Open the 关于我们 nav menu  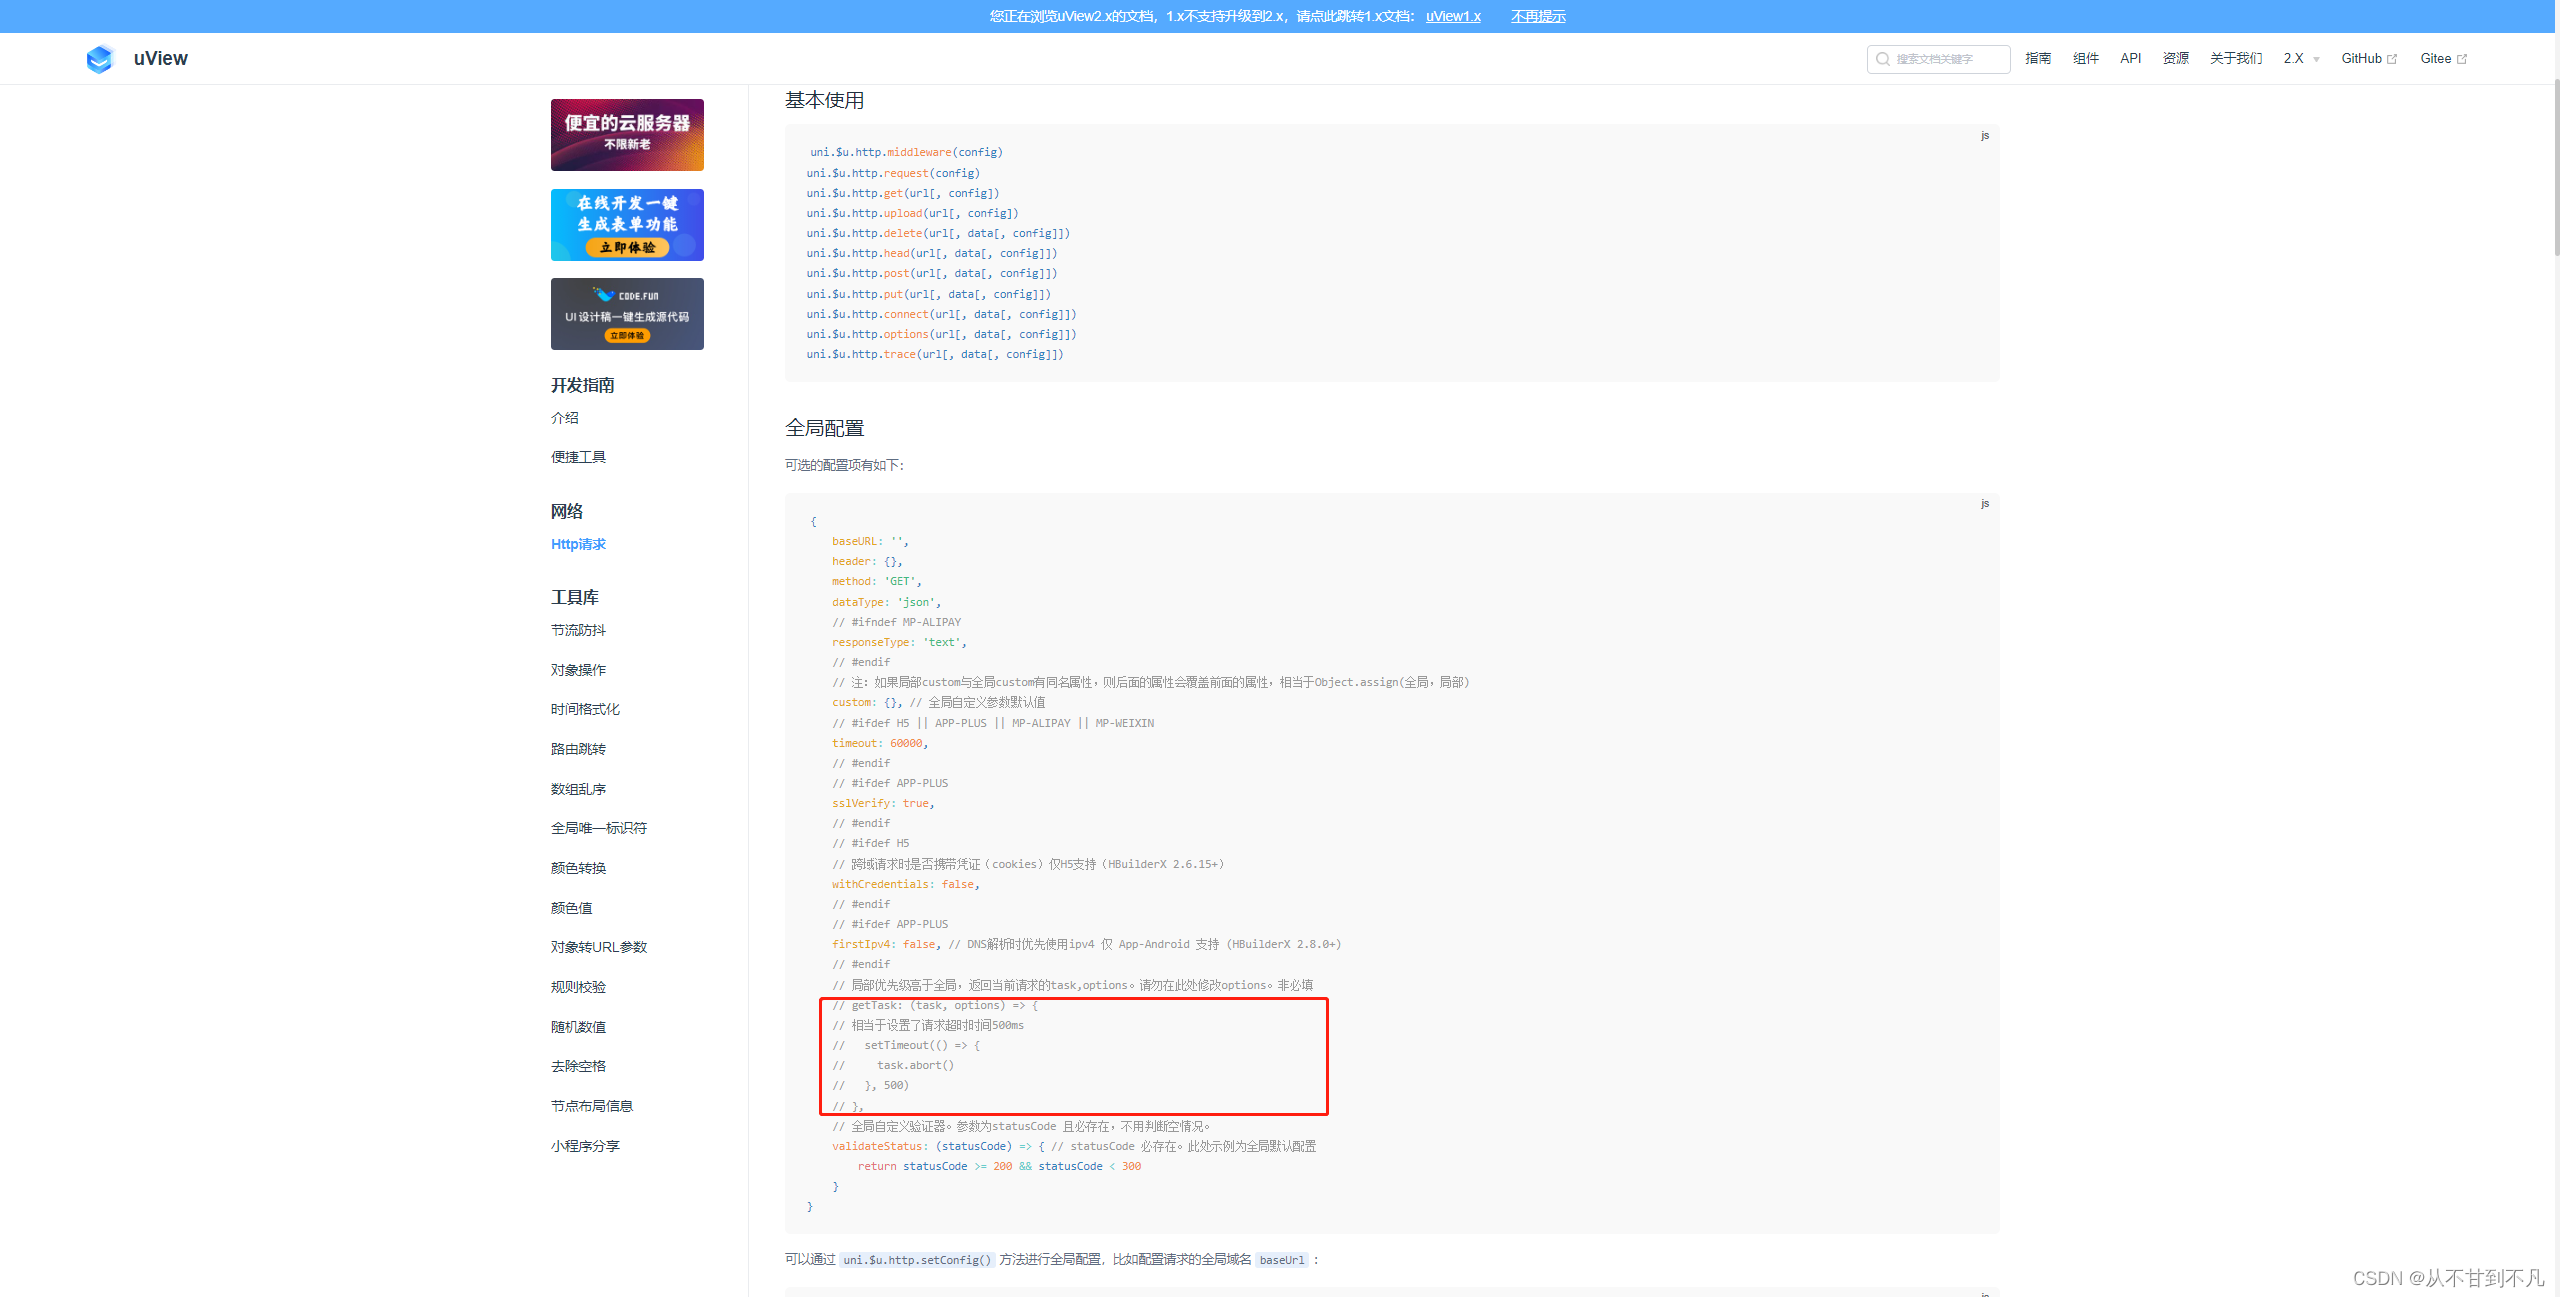(2236, 59)
